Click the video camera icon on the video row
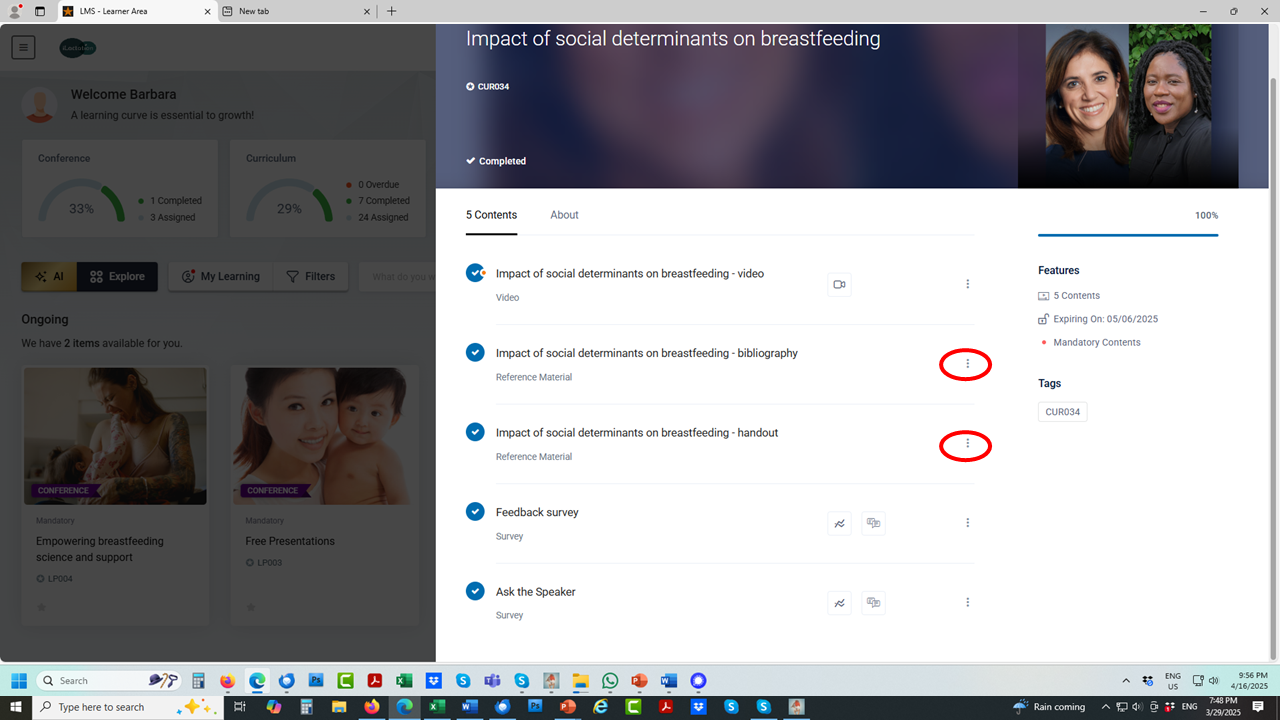This screenshot has height=720, width=1280. tap(840, 285)
